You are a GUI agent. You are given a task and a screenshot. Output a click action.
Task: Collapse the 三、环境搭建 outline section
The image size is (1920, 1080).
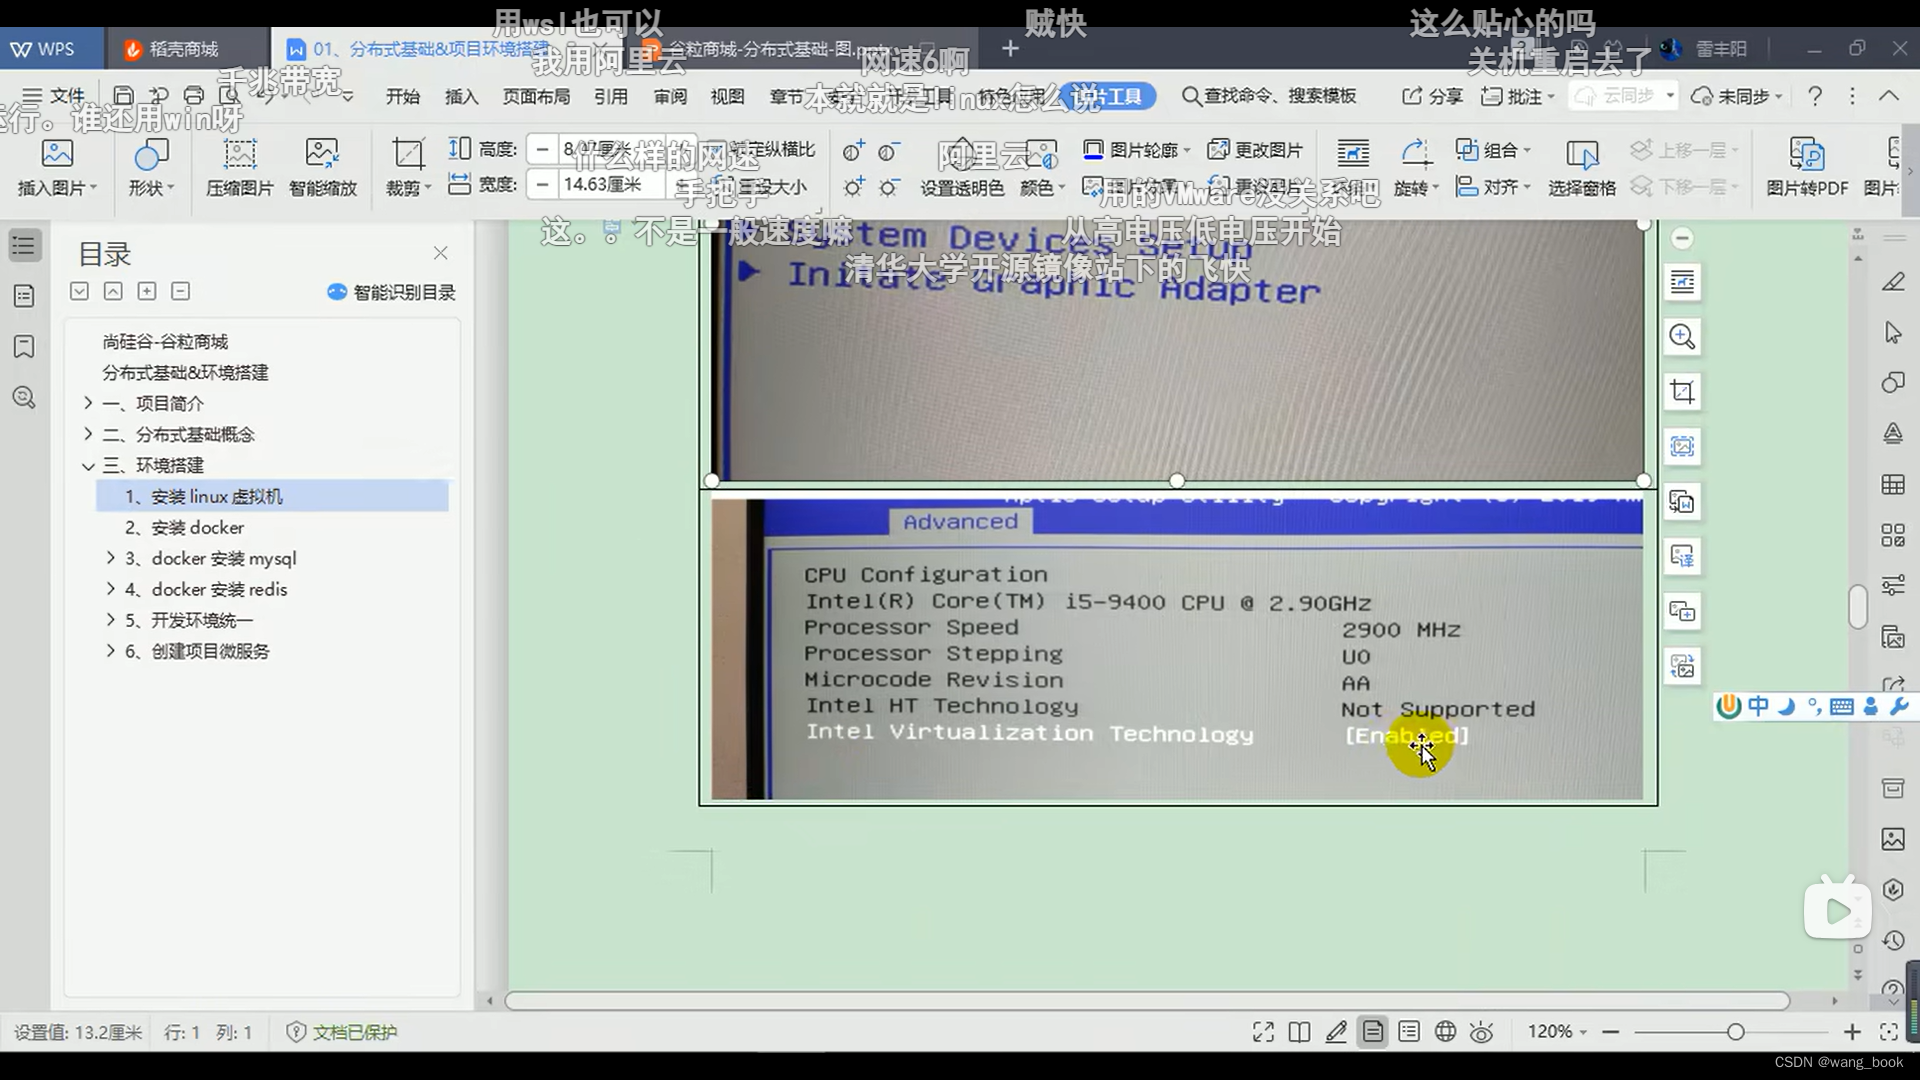88,466
